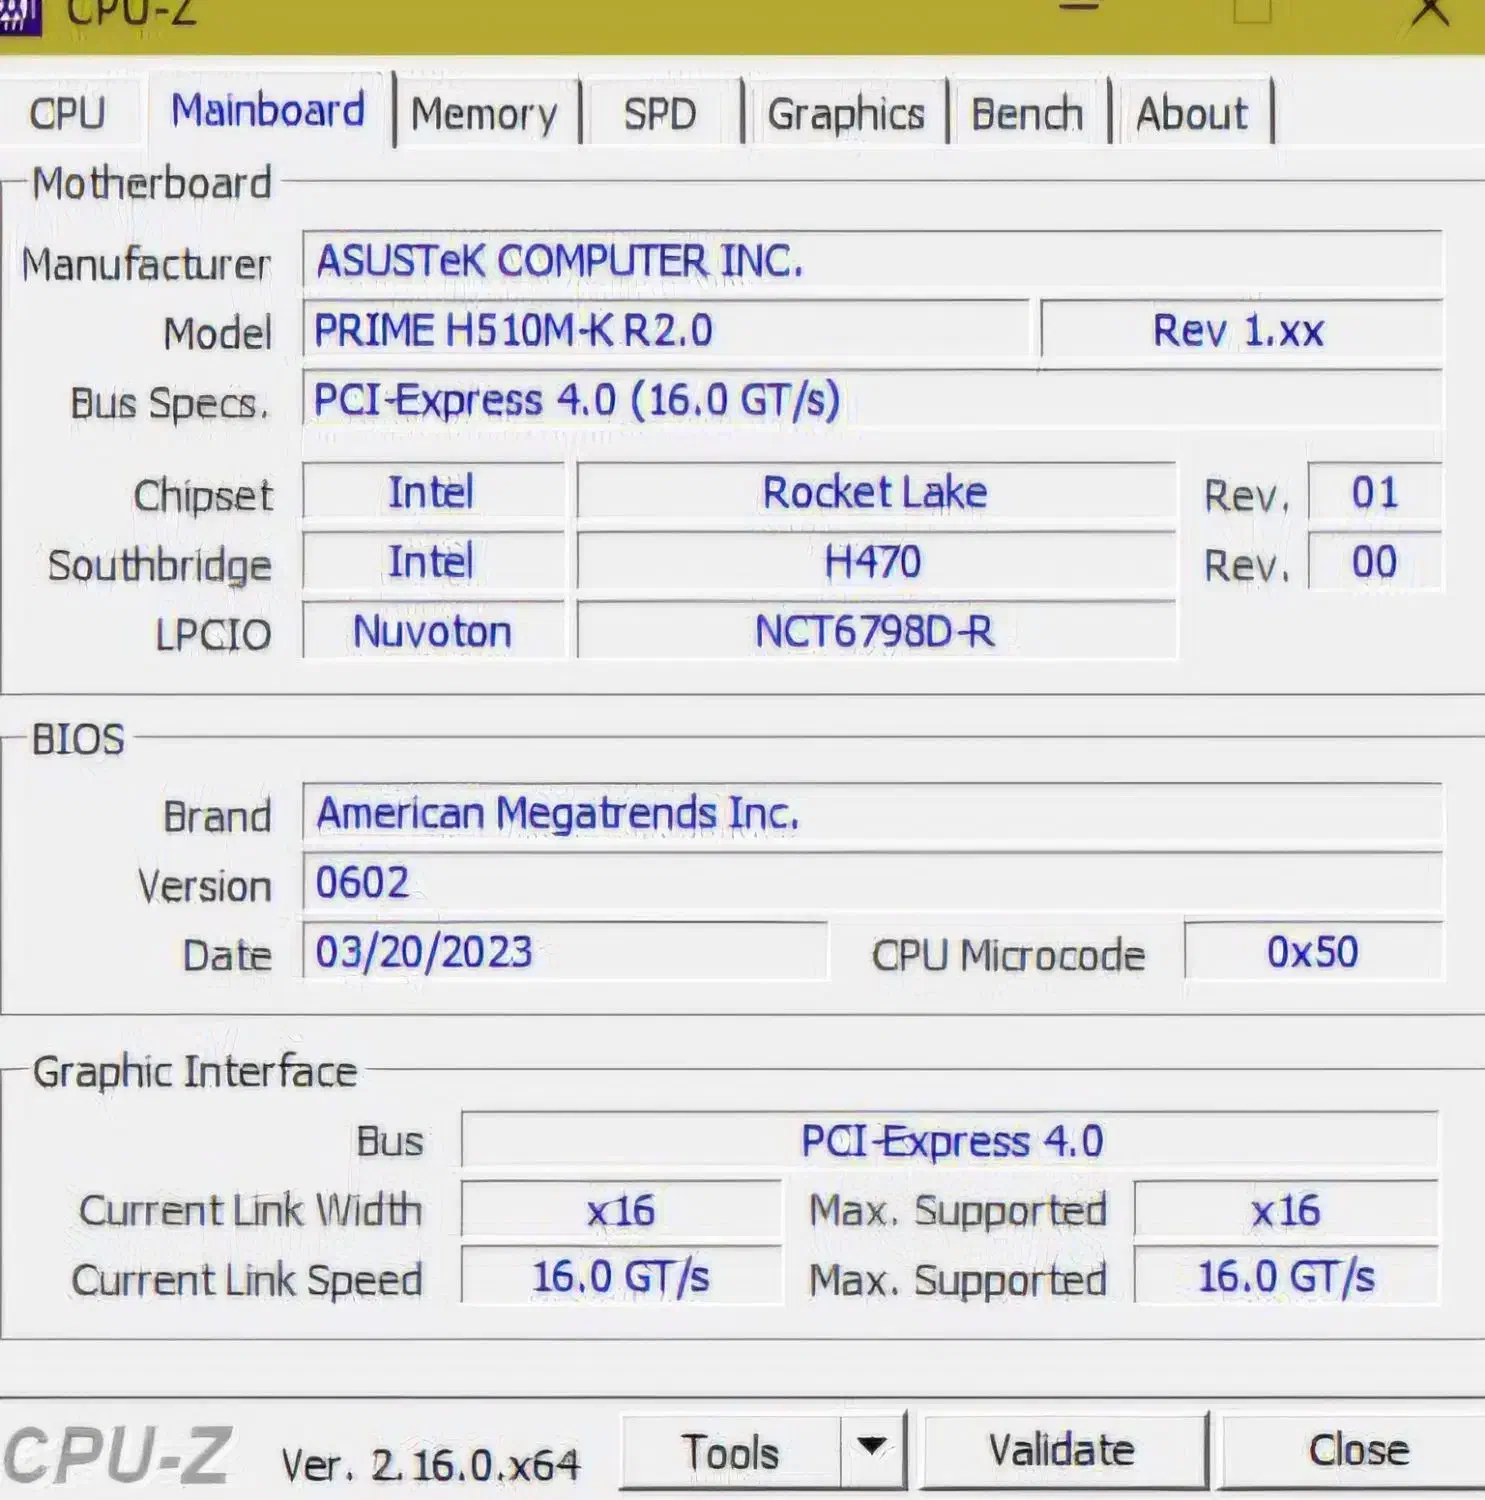Image resolution: width=1485 pixels, height=1500 pixels.
Task: Select the NCT6798D-R LPCIO field
Action: point(876,632)
